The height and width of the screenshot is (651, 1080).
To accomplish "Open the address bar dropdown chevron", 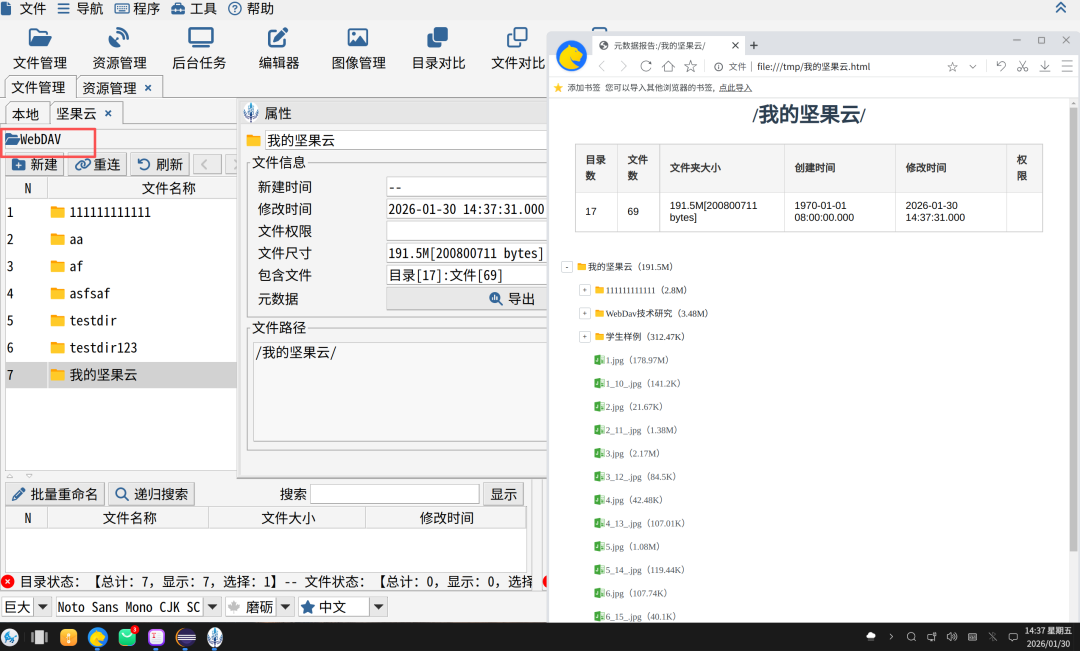I will click(973, 67).
